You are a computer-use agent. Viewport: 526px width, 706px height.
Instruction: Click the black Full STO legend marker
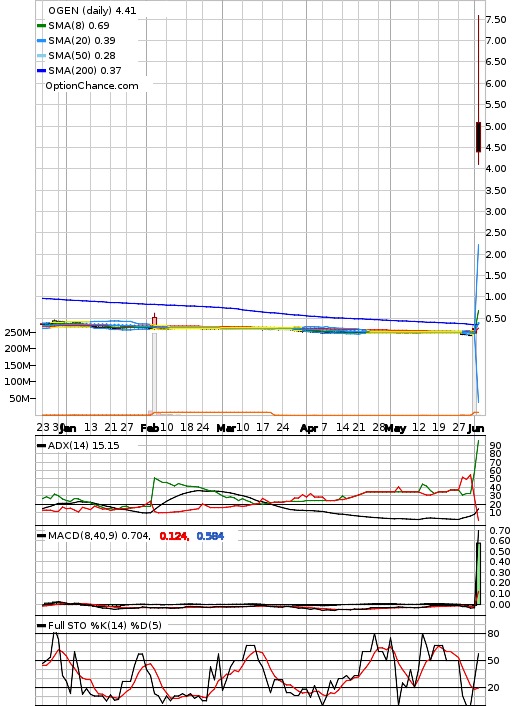[x=41, y=625]
